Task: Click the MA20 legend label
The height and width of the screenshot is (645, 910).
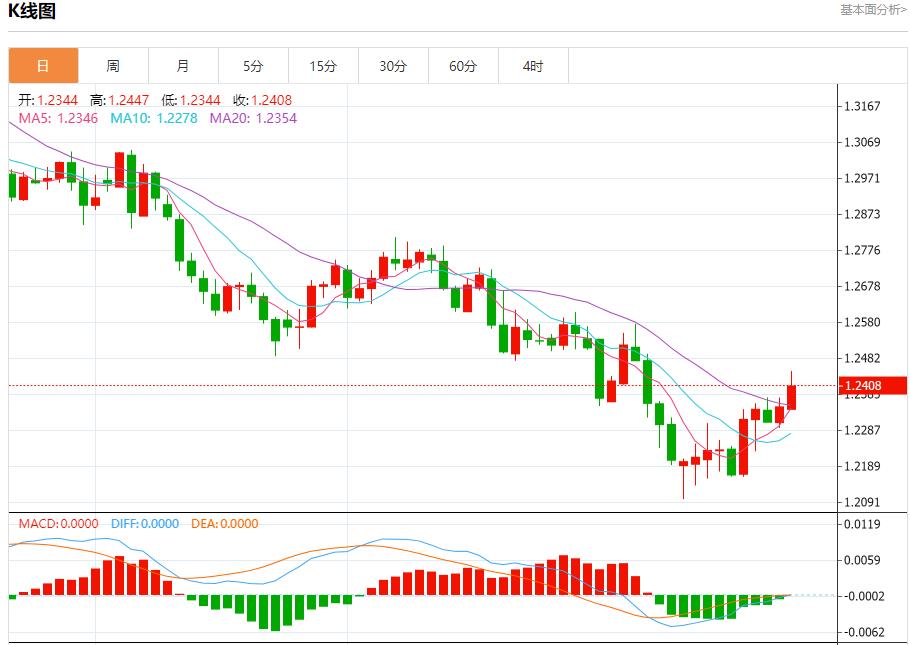Action: click(x=253, y=118)
